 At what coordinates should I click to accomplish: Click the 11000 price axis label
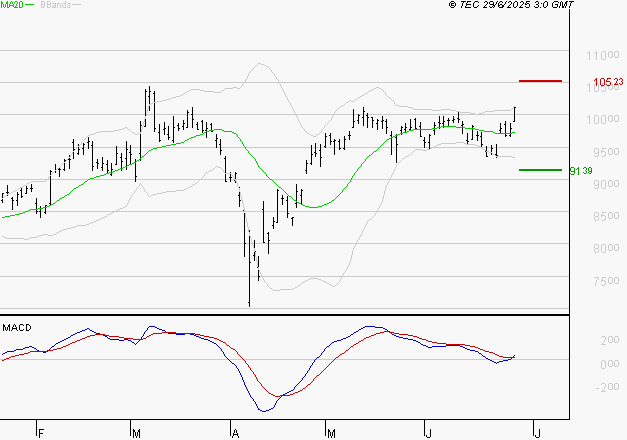click(x=603, y=55)
